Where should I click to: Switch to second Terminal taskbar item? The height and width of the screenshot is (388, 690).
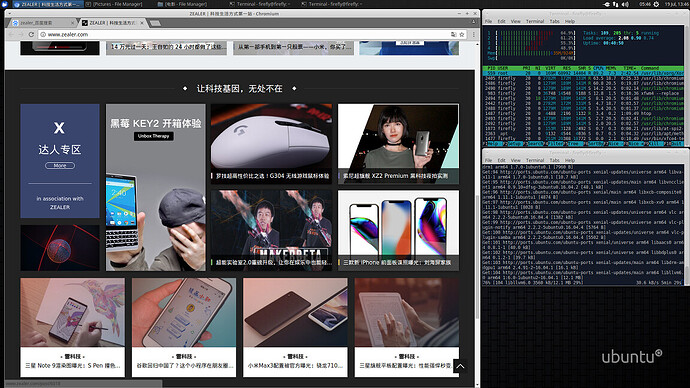tap(332, 4)
